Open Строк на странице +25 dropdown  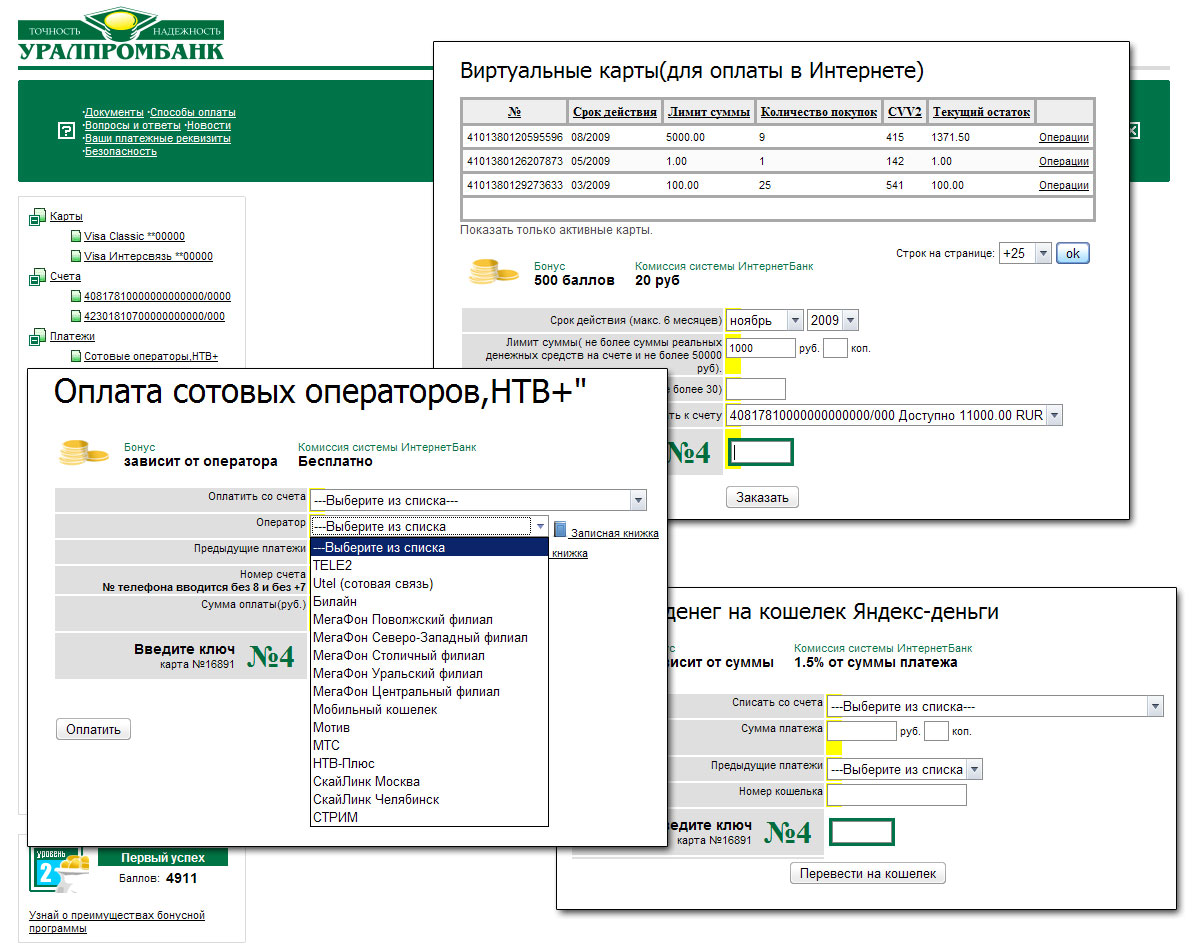click(x=1043, y=253)
